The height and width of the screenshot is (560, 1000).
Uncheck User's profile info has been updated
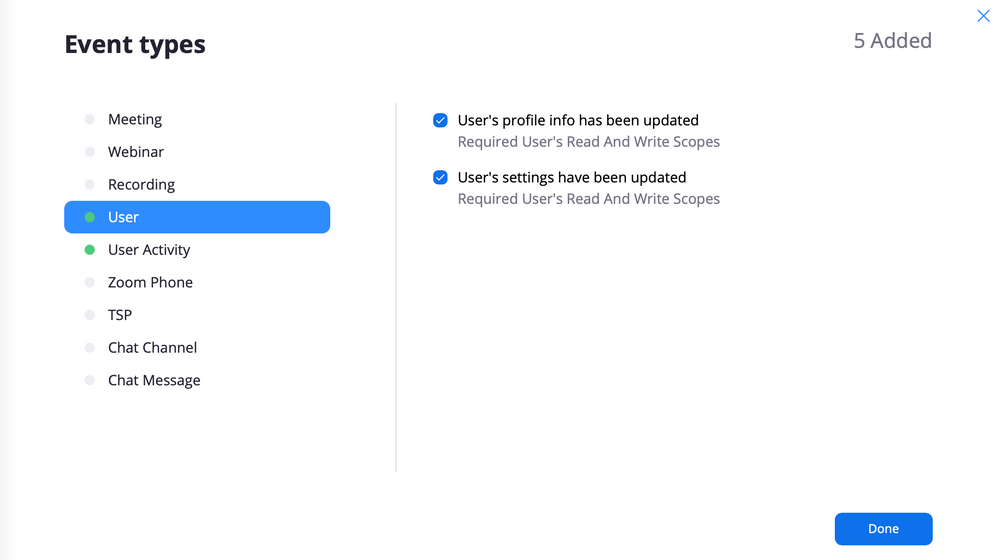[440, 121]
